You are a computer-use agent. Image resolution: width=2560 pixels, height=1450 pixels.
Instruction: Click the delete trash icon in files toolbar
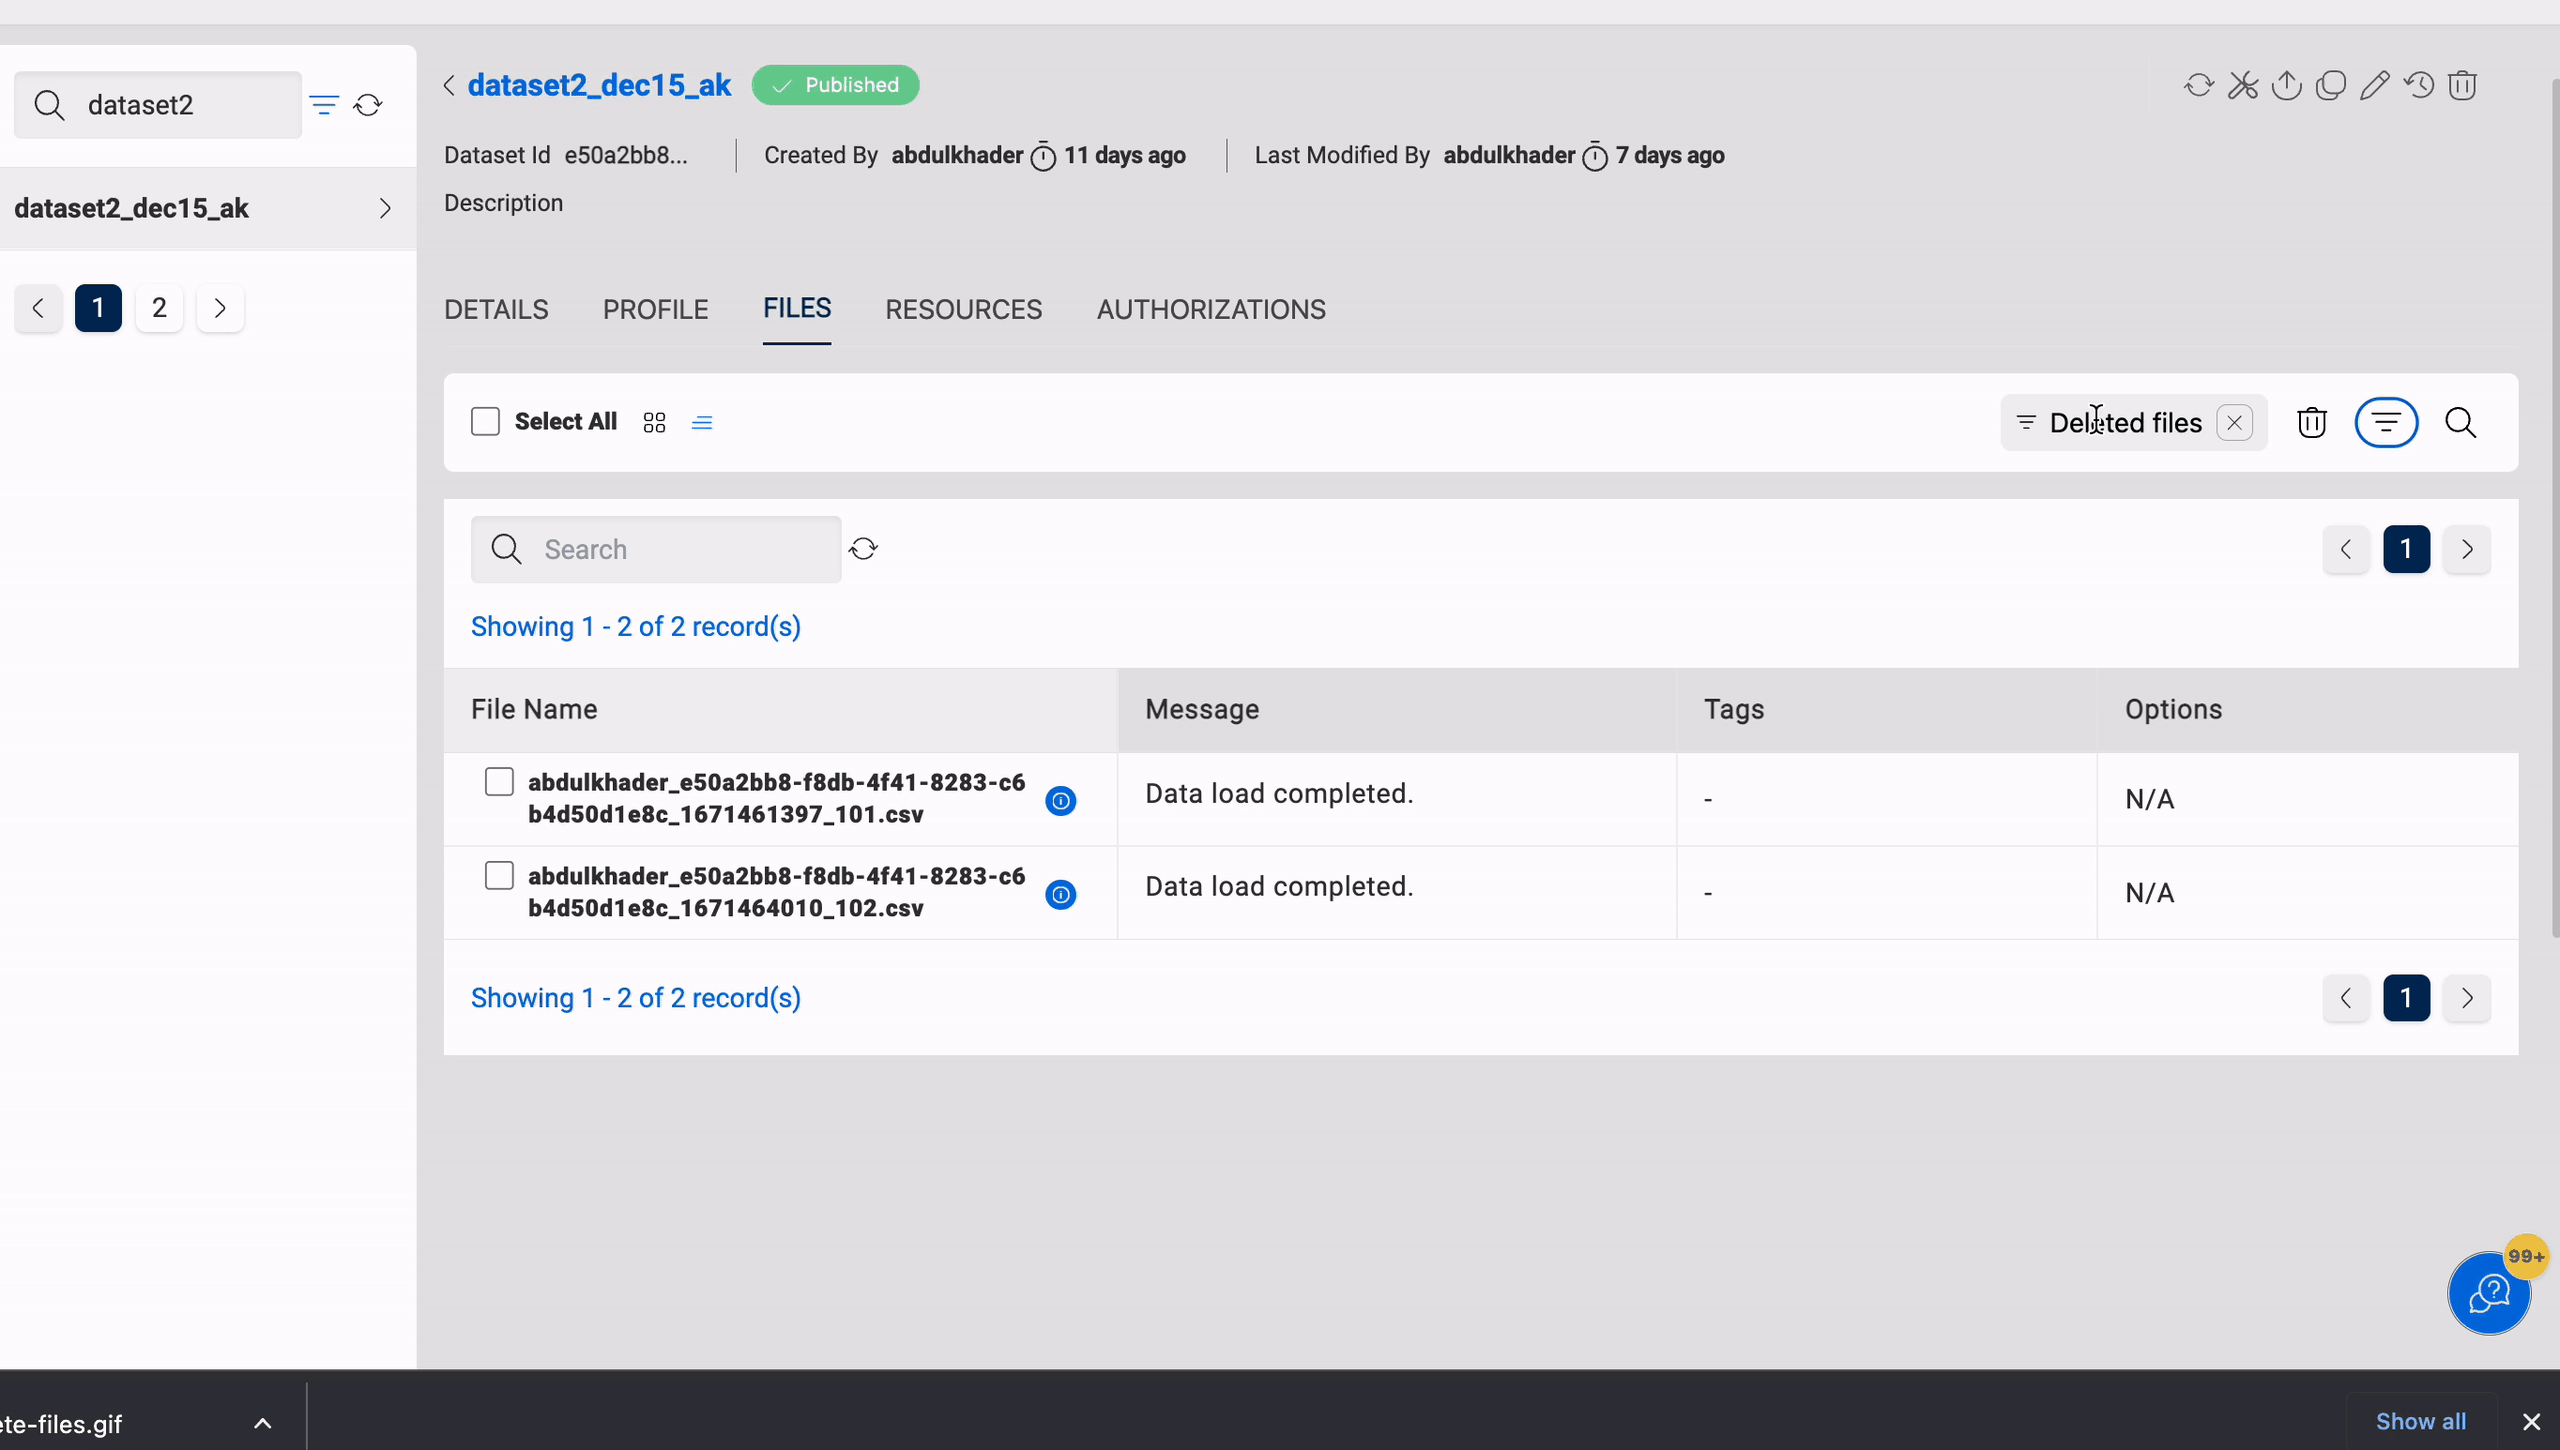coord(2312,424)
